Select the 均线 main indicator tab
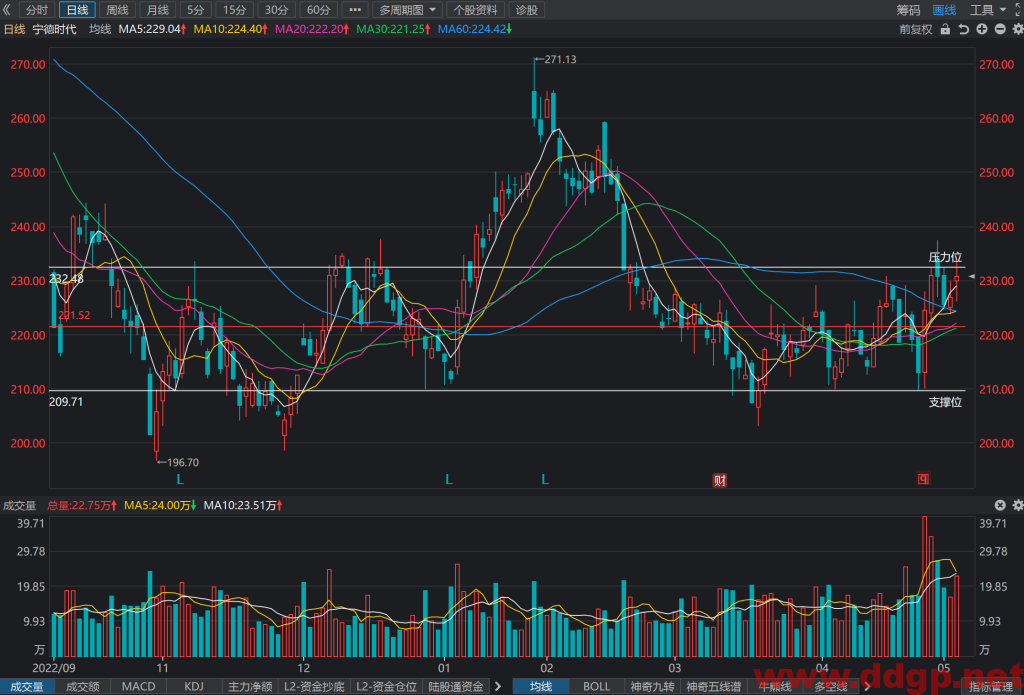This screenshot has width=1024, height=695. pyautogui.click(x=541, y=687)
